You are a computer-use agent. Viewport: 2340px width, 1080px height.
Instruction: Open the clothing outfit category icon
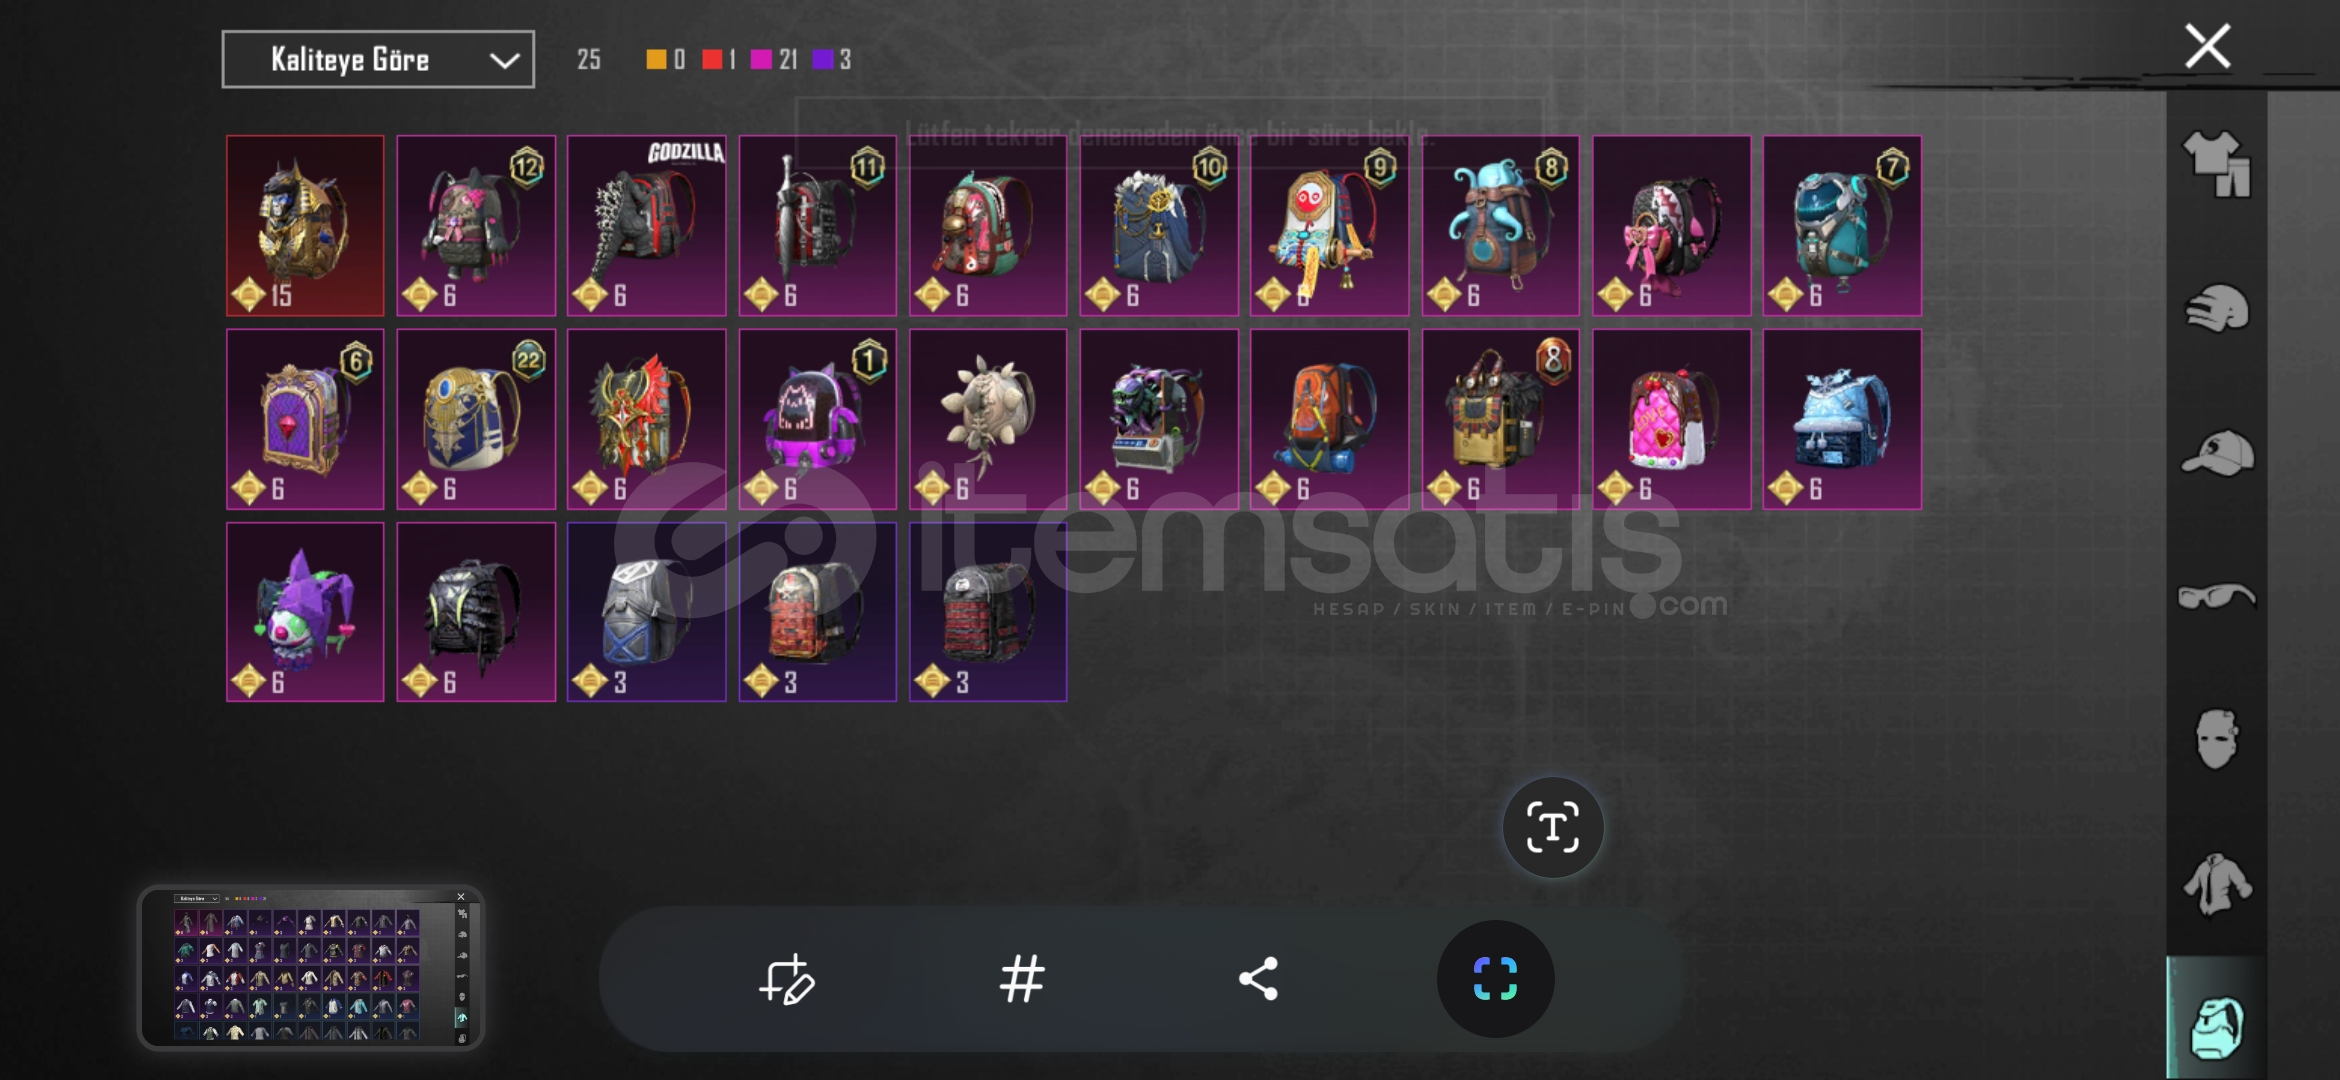(x=2216, y=164)
